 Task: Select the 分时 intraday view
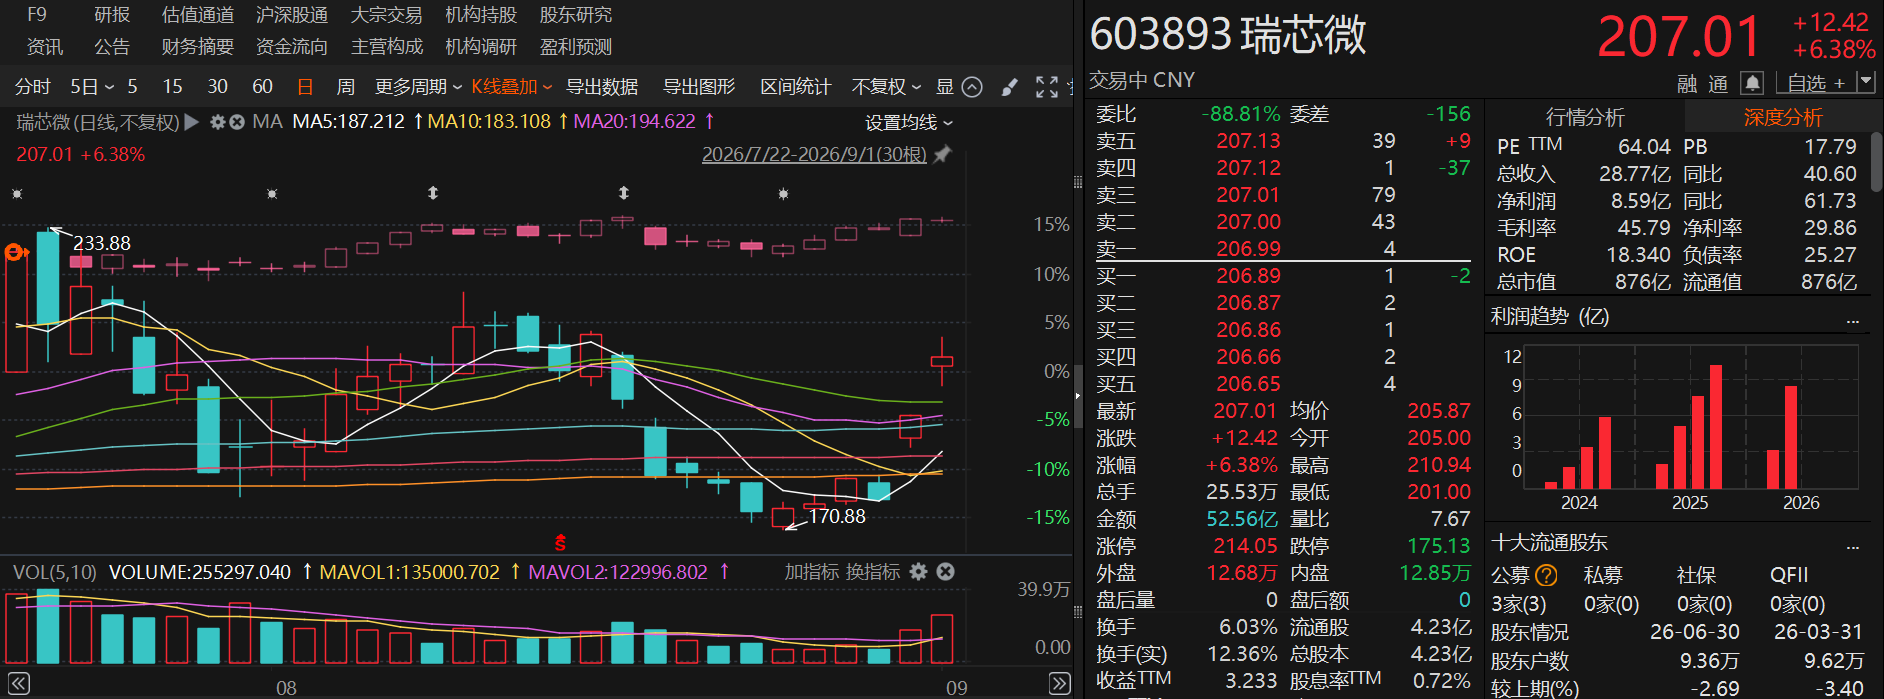(x=33, y=87)
